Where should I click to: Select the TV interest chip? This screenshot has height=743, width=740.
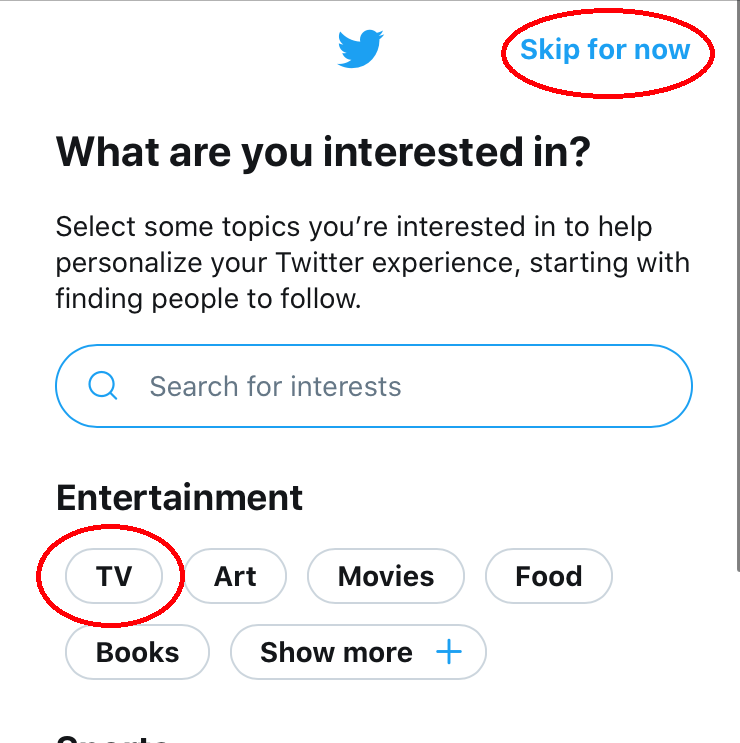(x=114, y=576)
